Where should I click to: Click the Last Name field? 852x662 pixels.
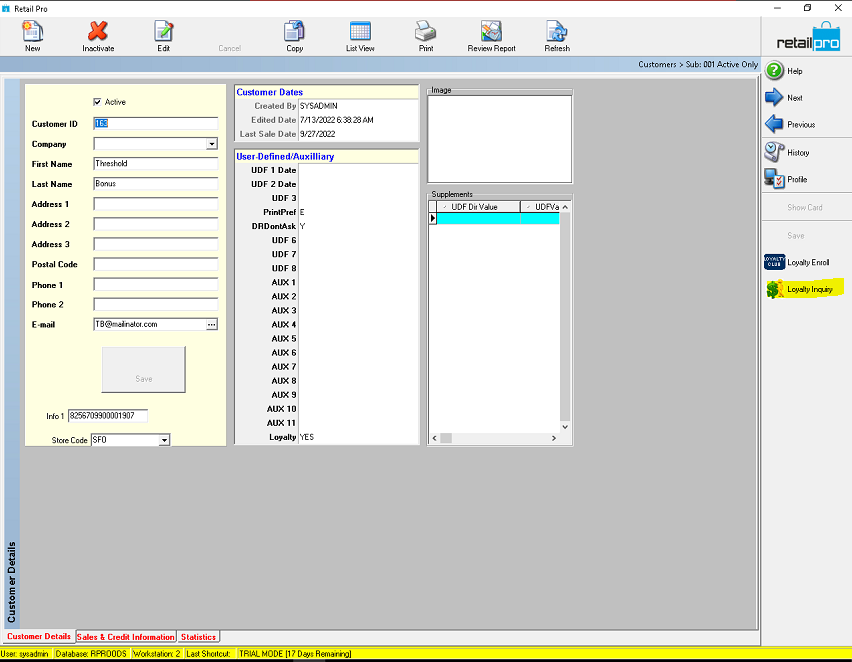tap(155, 184)
